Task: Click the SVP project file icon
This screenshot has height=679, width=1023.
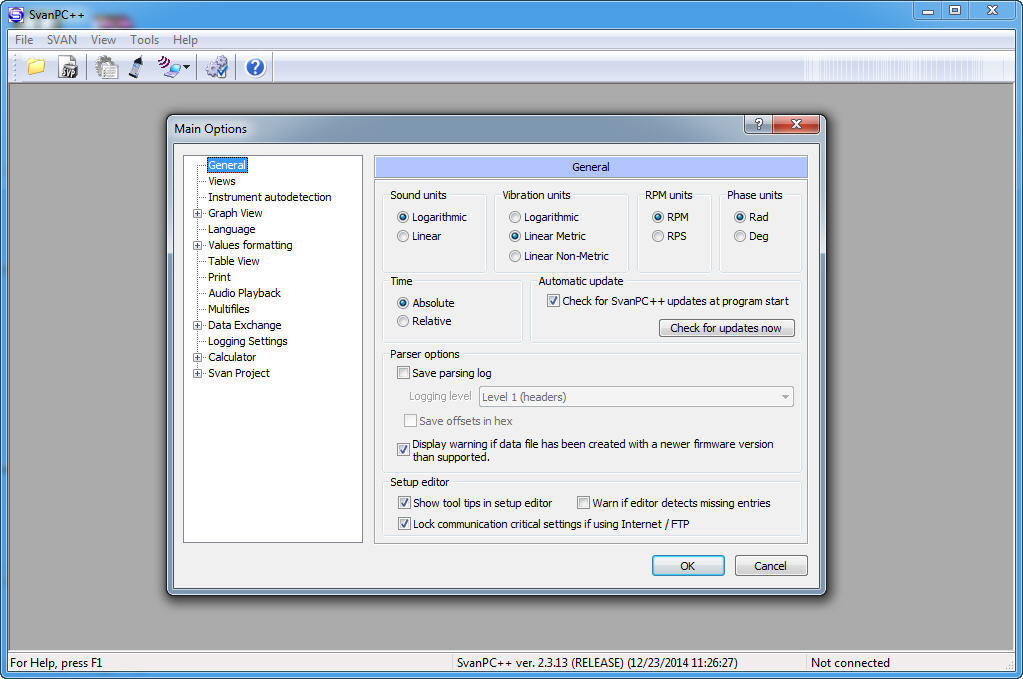Action: coord(69,67)
